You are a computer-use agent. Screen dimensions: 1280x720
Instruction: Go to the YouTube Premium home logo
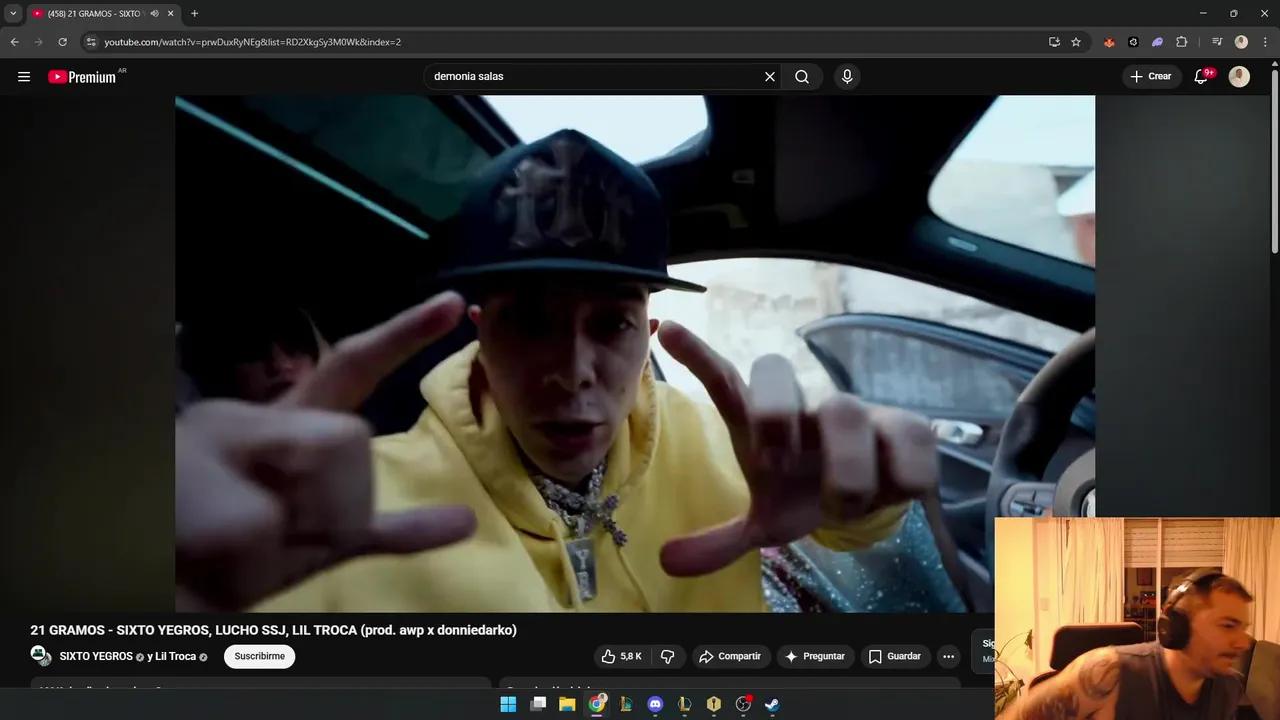pos(83,77)
